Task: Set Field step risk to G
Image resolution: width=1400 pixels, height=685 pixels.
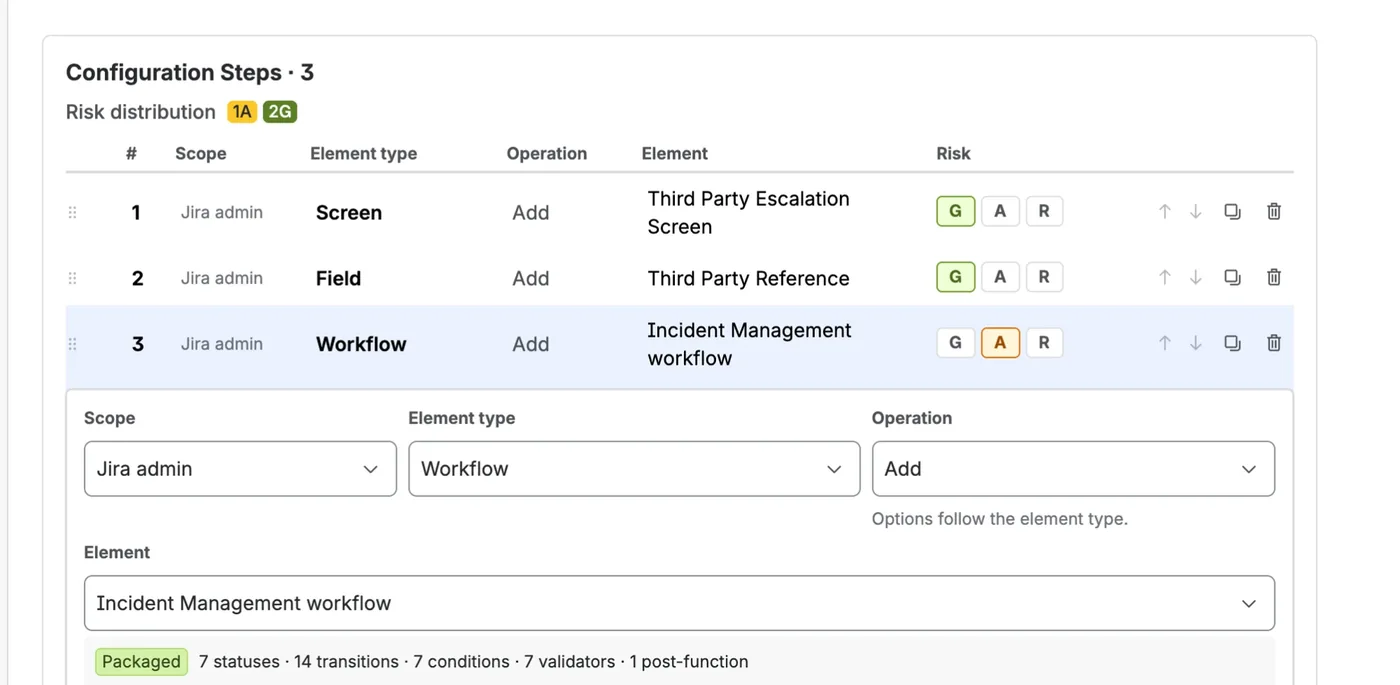Action: (956, 277)
